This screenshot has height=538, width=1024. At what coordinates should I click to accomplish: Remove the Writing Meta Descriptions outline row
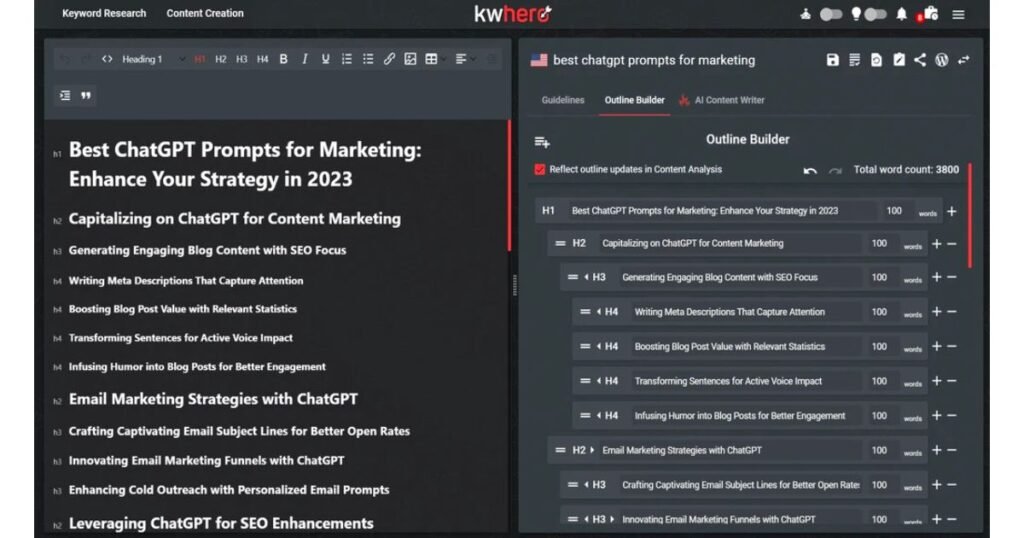coord(952,312)
